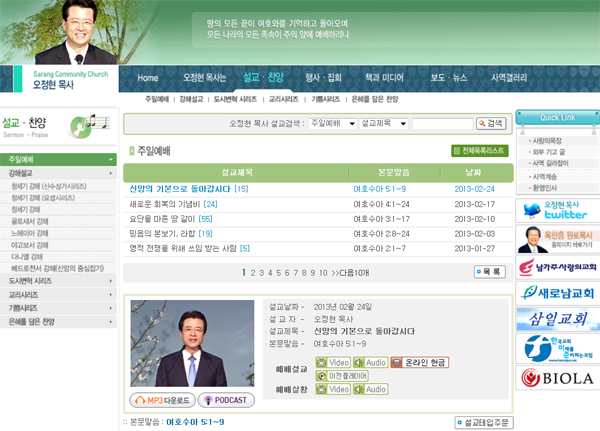Click the BIOLA banner logo
600x431 pixels.
[x=557, y=378]
